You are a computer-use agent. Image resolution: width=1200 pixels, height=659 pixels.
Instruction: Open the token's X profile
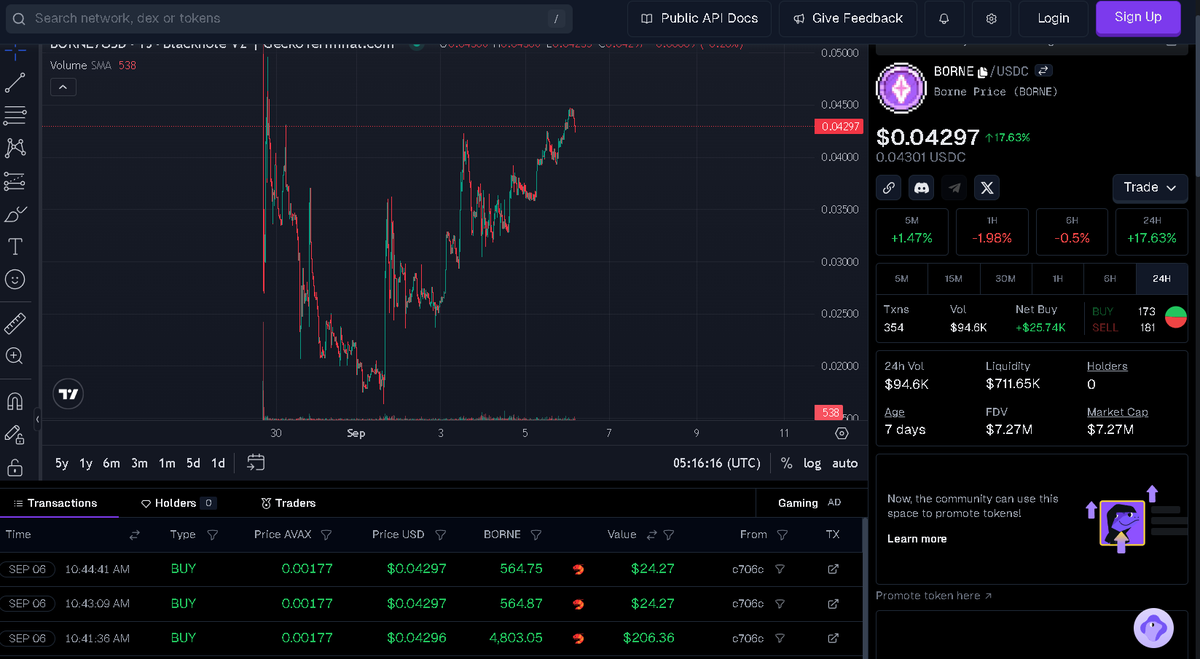coord(986,187)
